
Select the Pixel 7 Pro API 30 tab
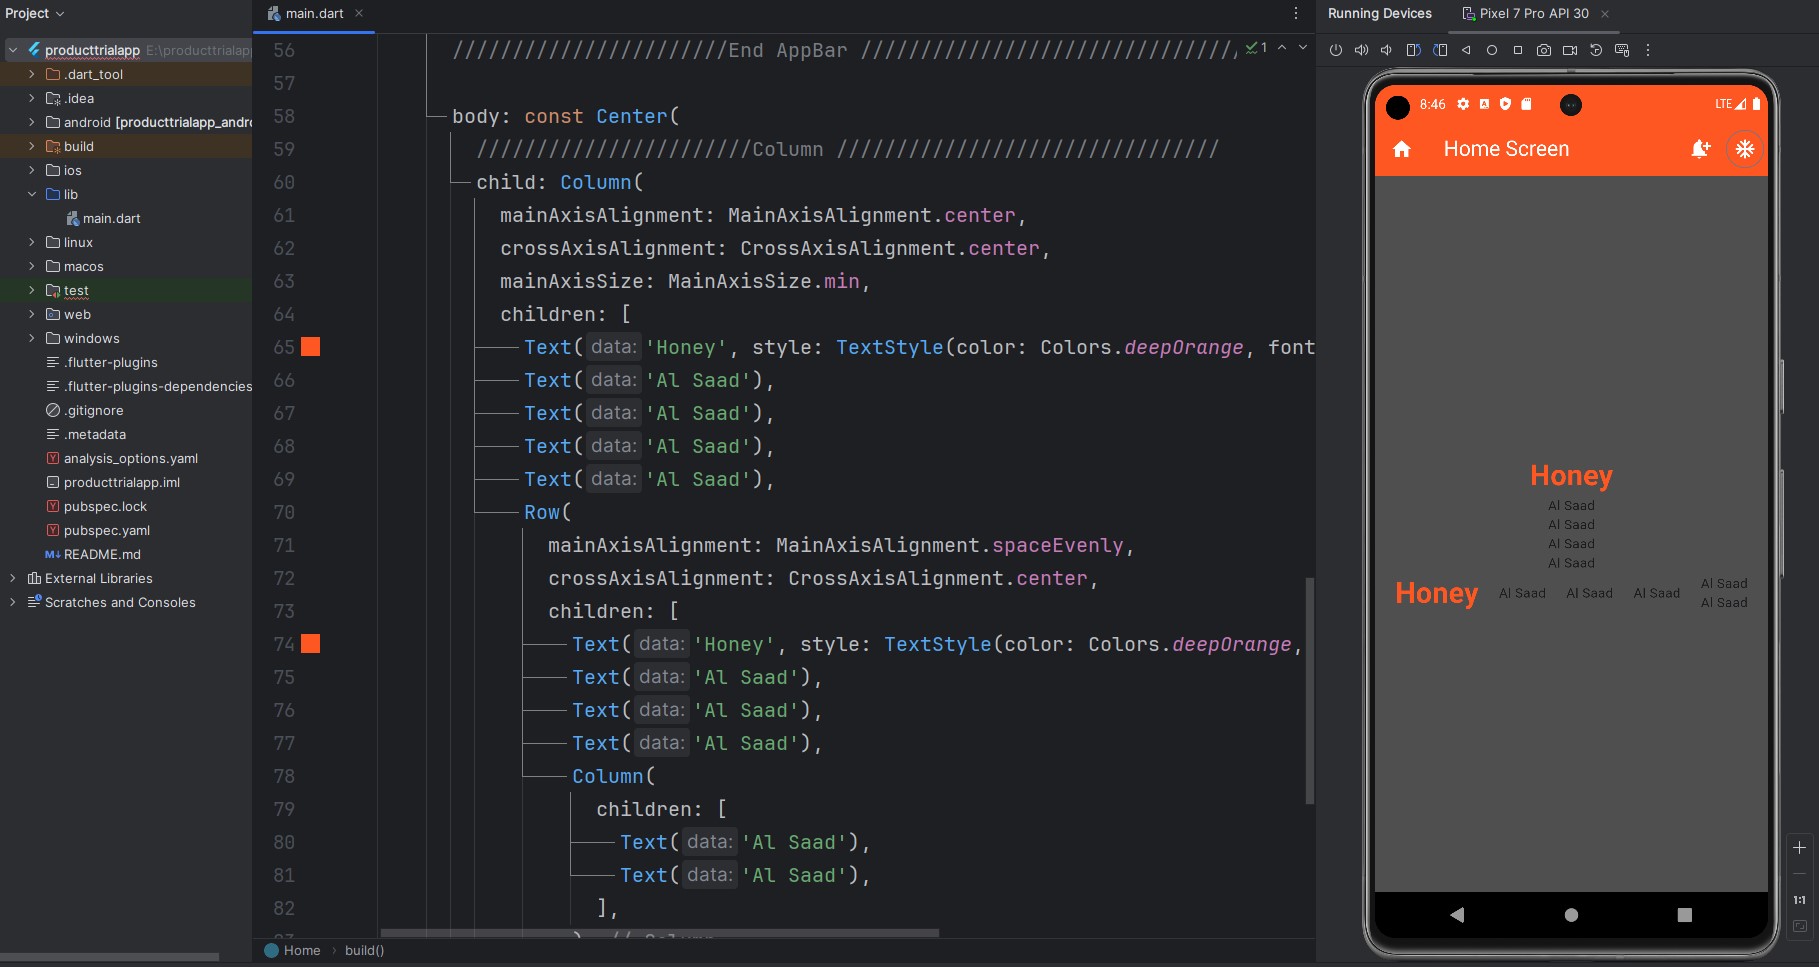1533,13
